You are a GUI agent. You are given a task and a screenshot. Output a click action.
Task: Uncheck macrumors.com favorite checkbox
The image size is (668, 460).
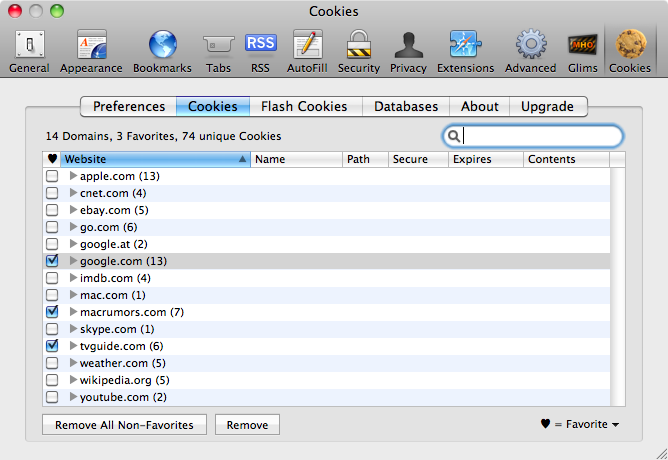coord(52,312)
